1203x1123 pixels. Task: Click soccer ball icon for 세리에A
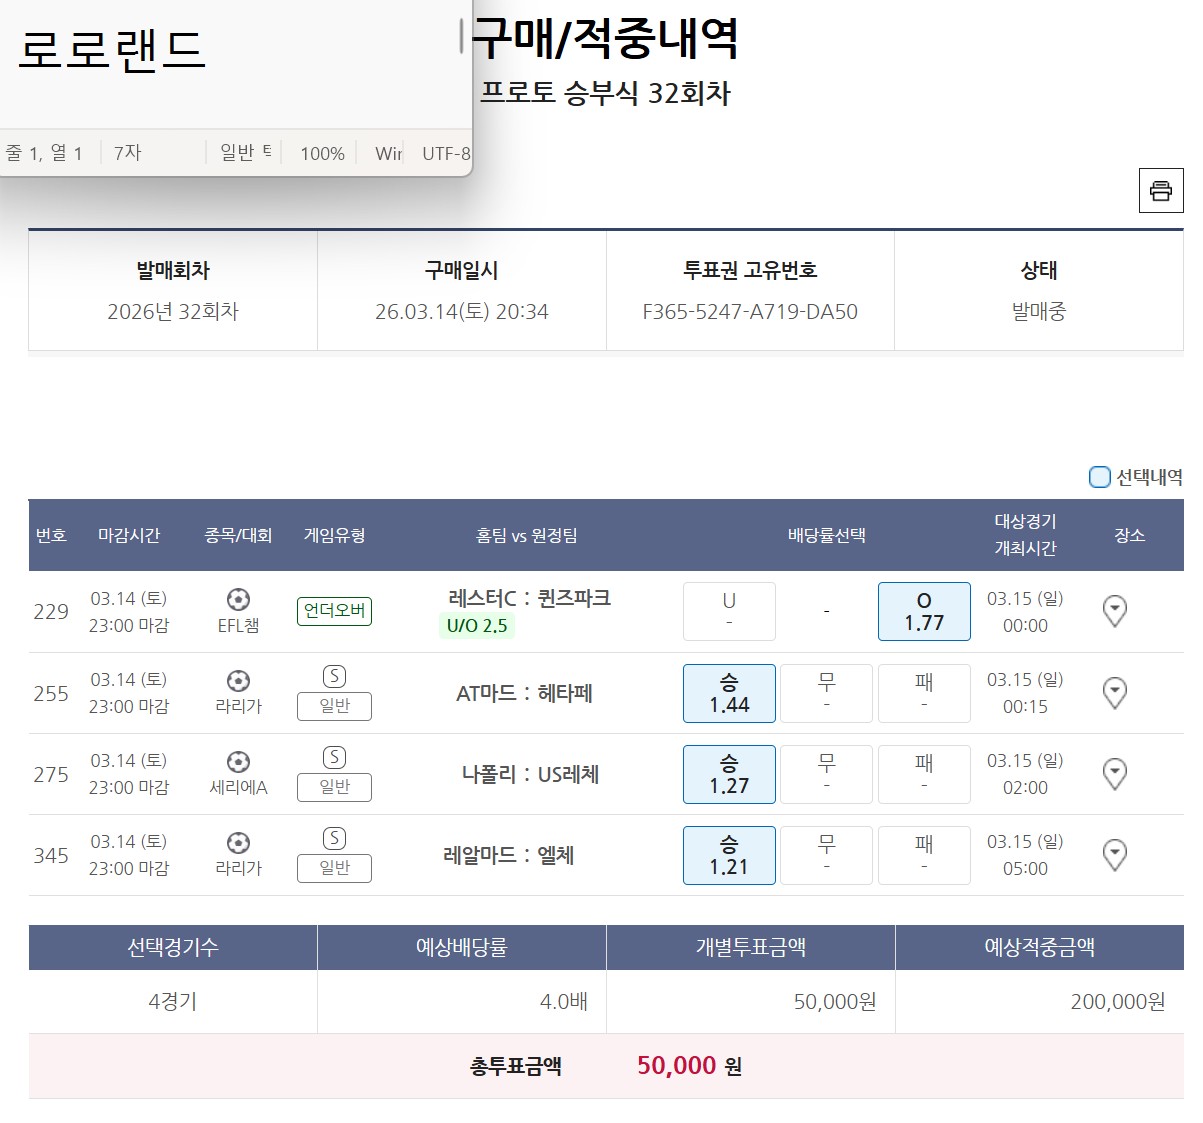[x=238, y=762]
